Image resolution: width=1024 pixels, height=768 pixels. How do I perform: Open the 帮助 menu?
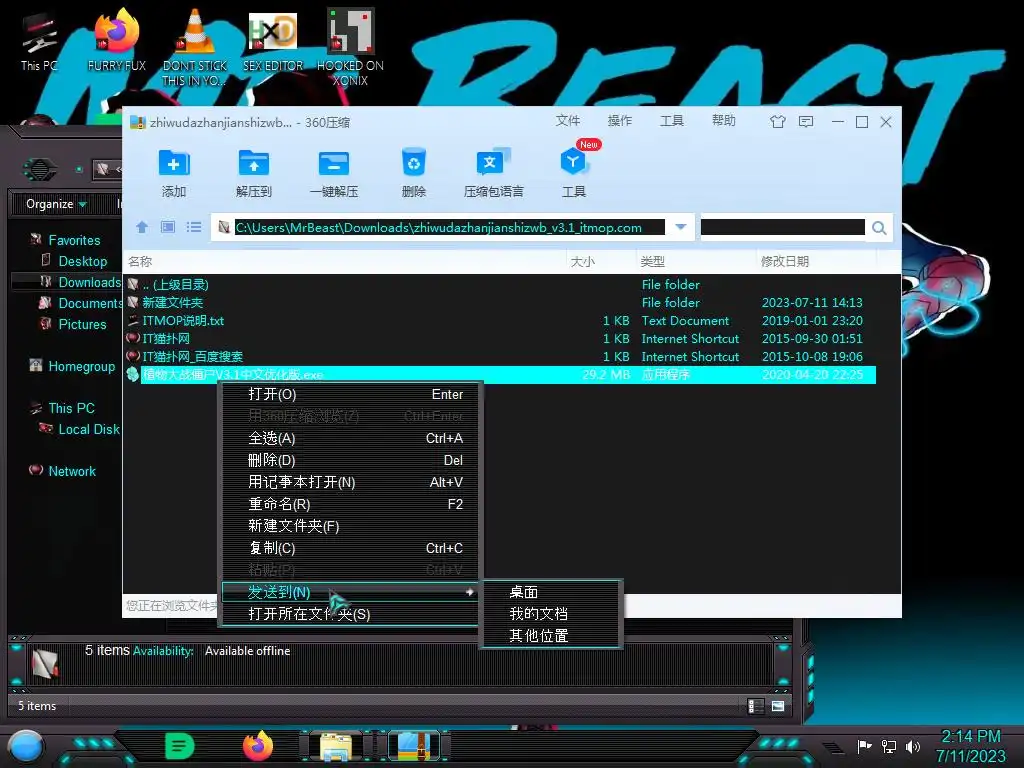[x=724, y=121]
